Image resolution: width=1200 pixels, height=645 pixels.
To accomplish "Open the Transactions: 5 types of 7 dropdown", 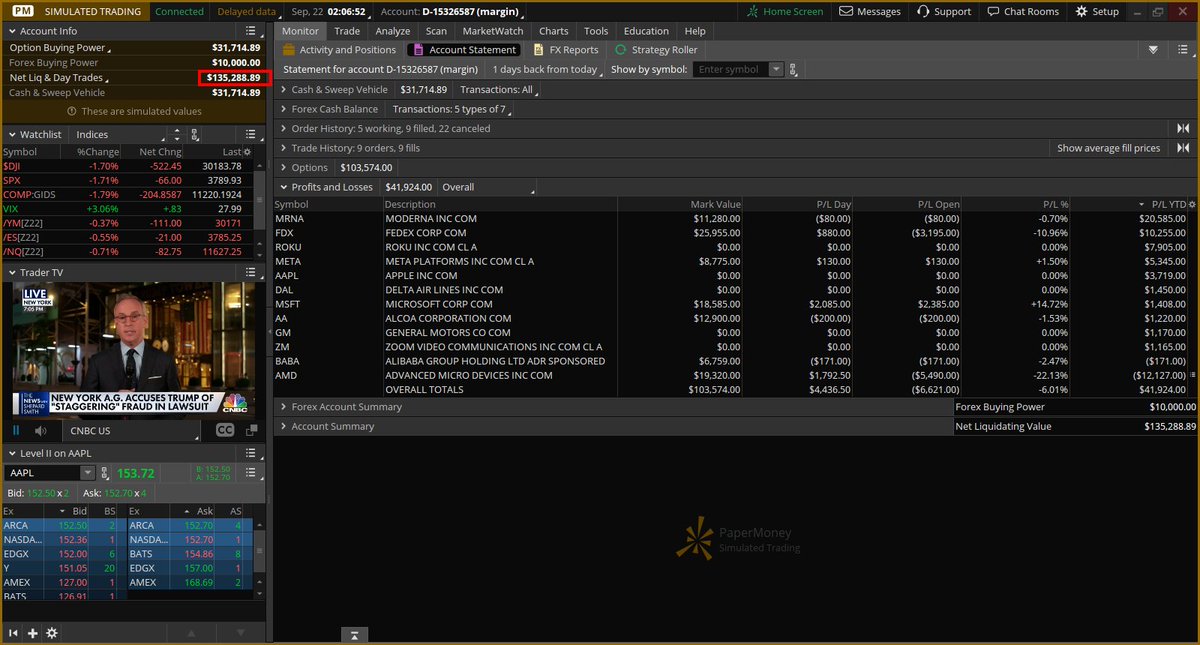I will (x=452, y=109).
